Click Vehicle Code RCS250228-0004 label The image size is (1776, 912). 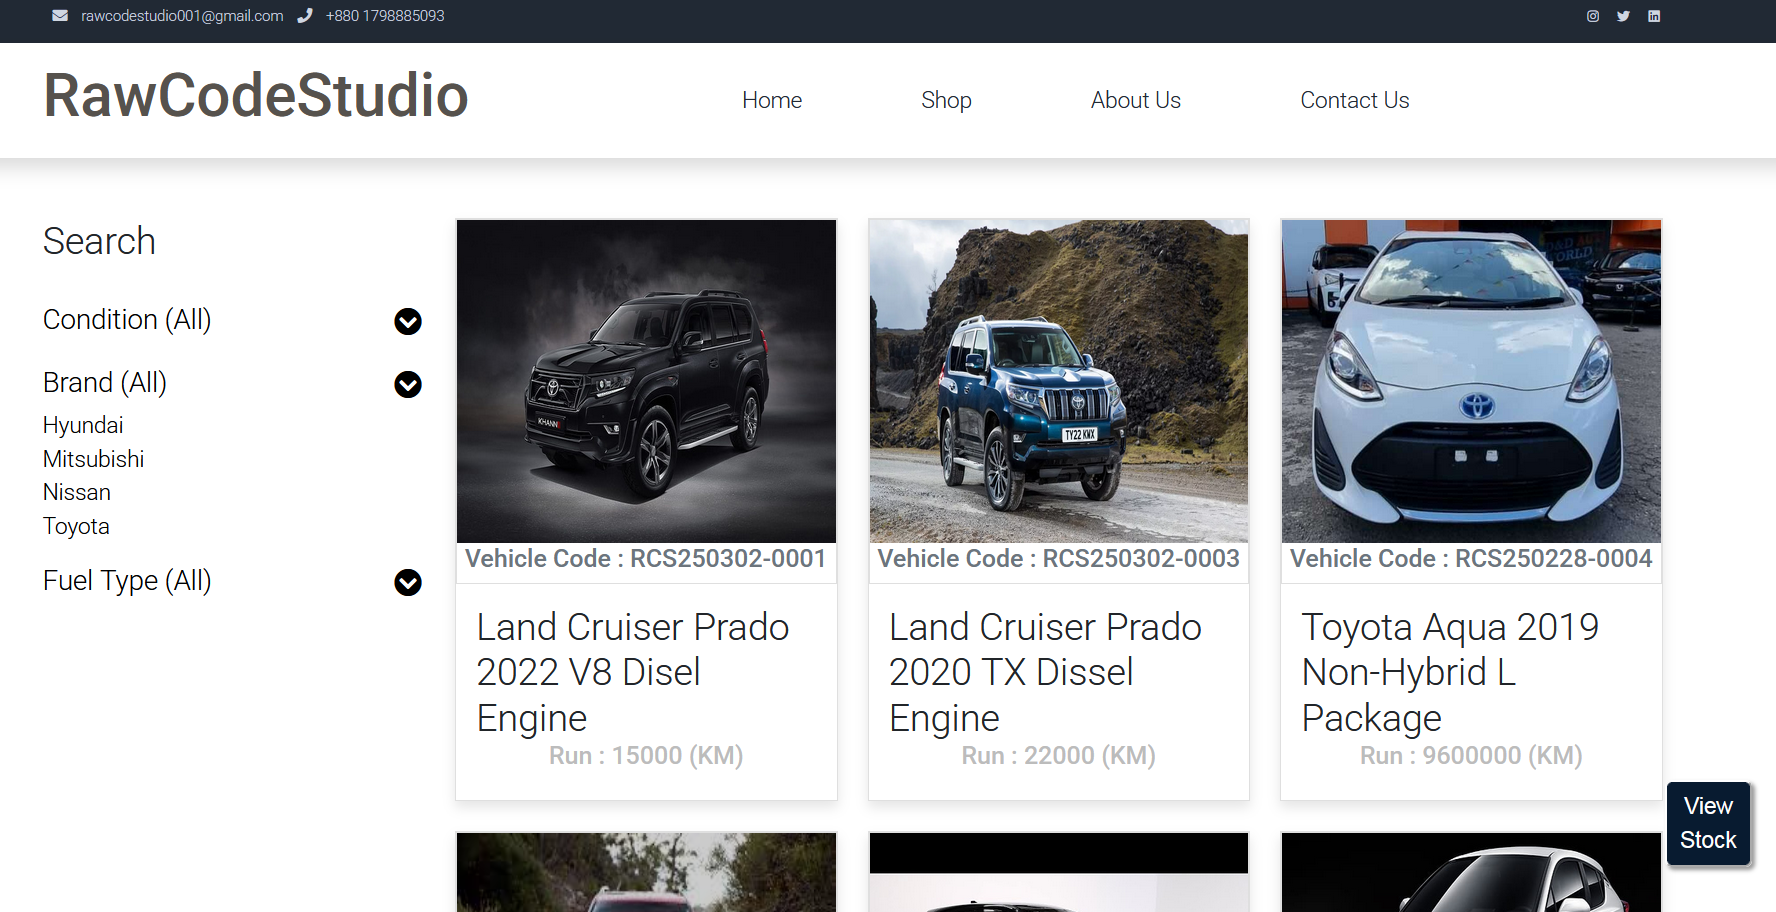(x=1471, y=559)
